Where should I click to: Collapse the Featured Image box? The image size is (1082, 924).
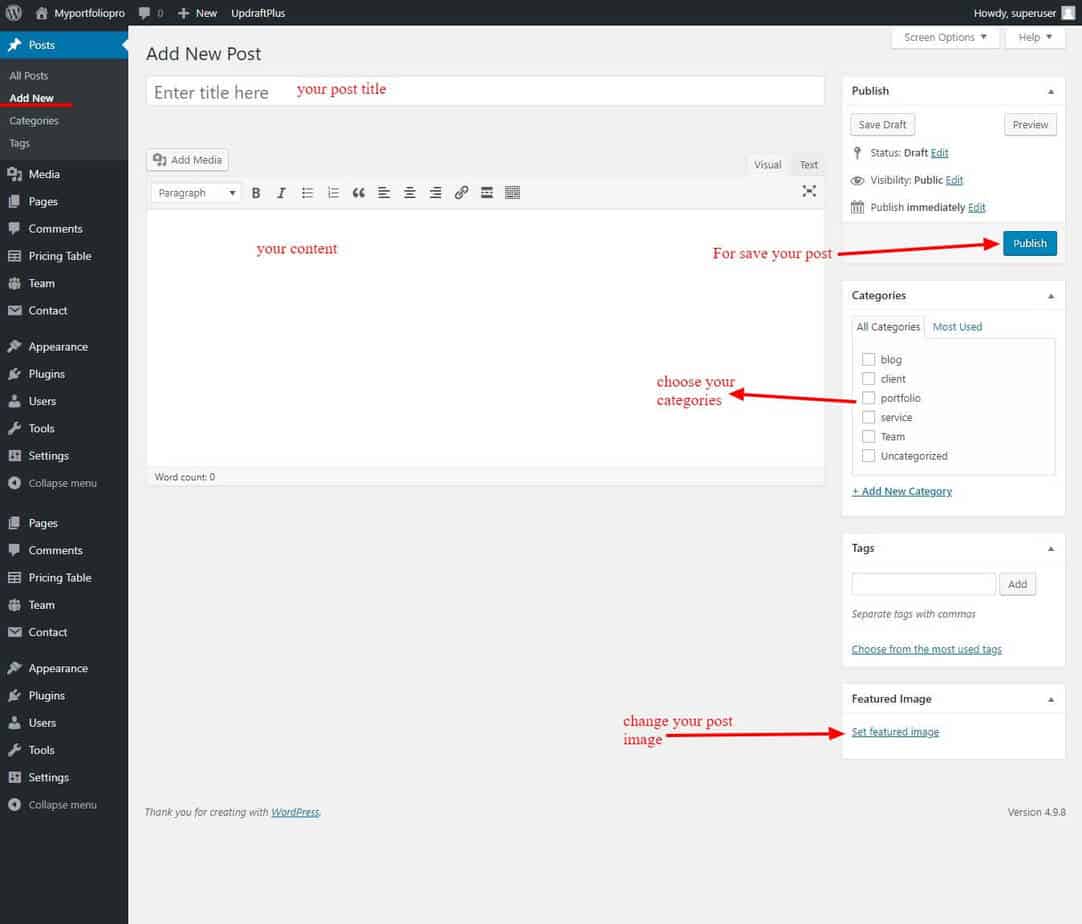pos(1051,700)
